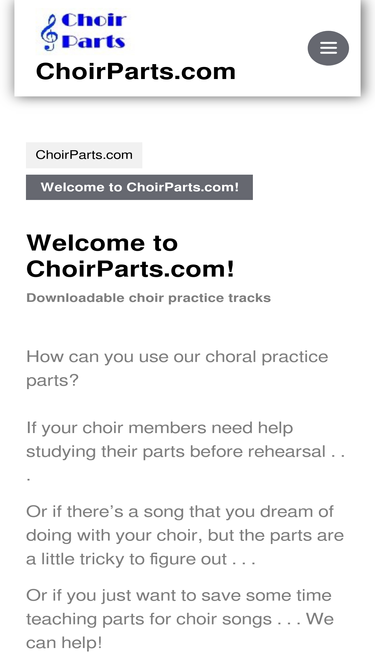Click the treble clef symbol in the logo
This screenshot has height=667, width=375.
pos(48,32)
